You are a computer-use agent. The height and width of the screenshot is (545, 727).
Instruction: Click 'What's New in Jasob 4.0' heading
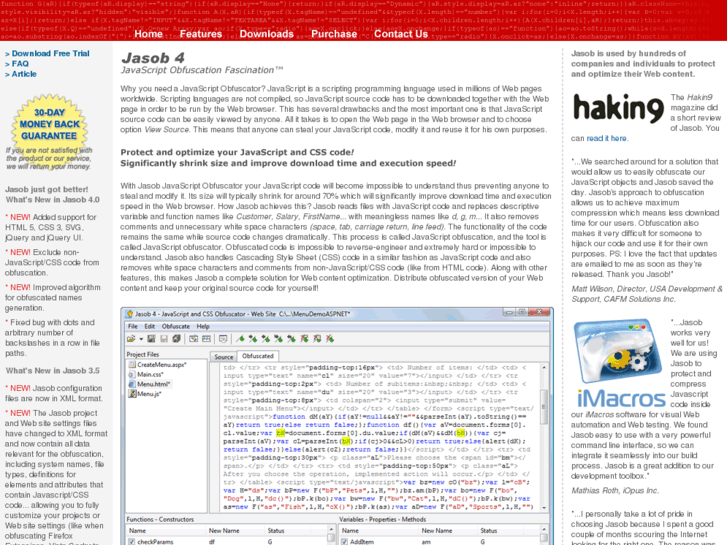(x=52, y=200)
